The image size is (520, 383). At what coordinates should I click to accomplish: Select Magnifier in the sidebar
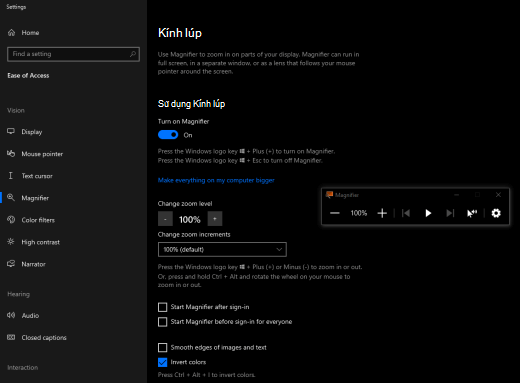28,198
